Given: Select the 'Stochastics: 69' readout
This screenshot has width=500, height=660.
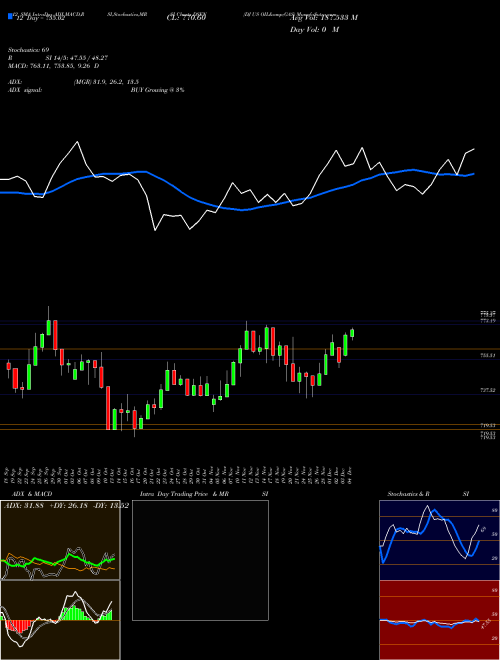Looking at the screenshot, I should 28,50.
